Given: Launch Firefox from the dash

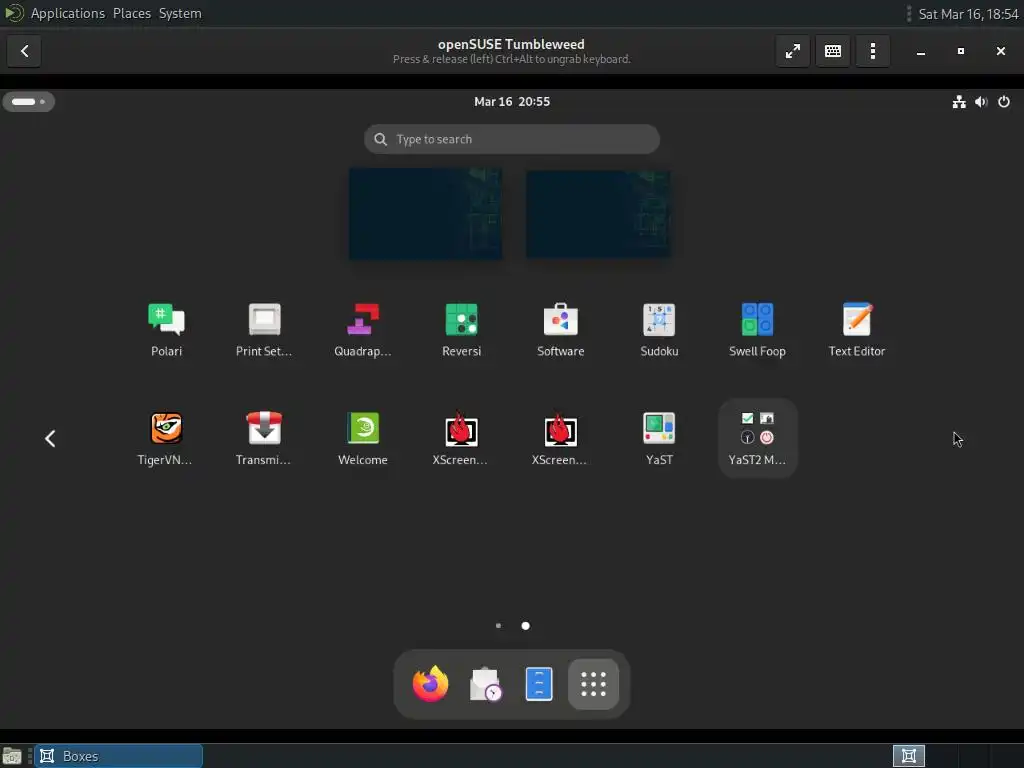Looking at the screenshot, I should [430, 684].
